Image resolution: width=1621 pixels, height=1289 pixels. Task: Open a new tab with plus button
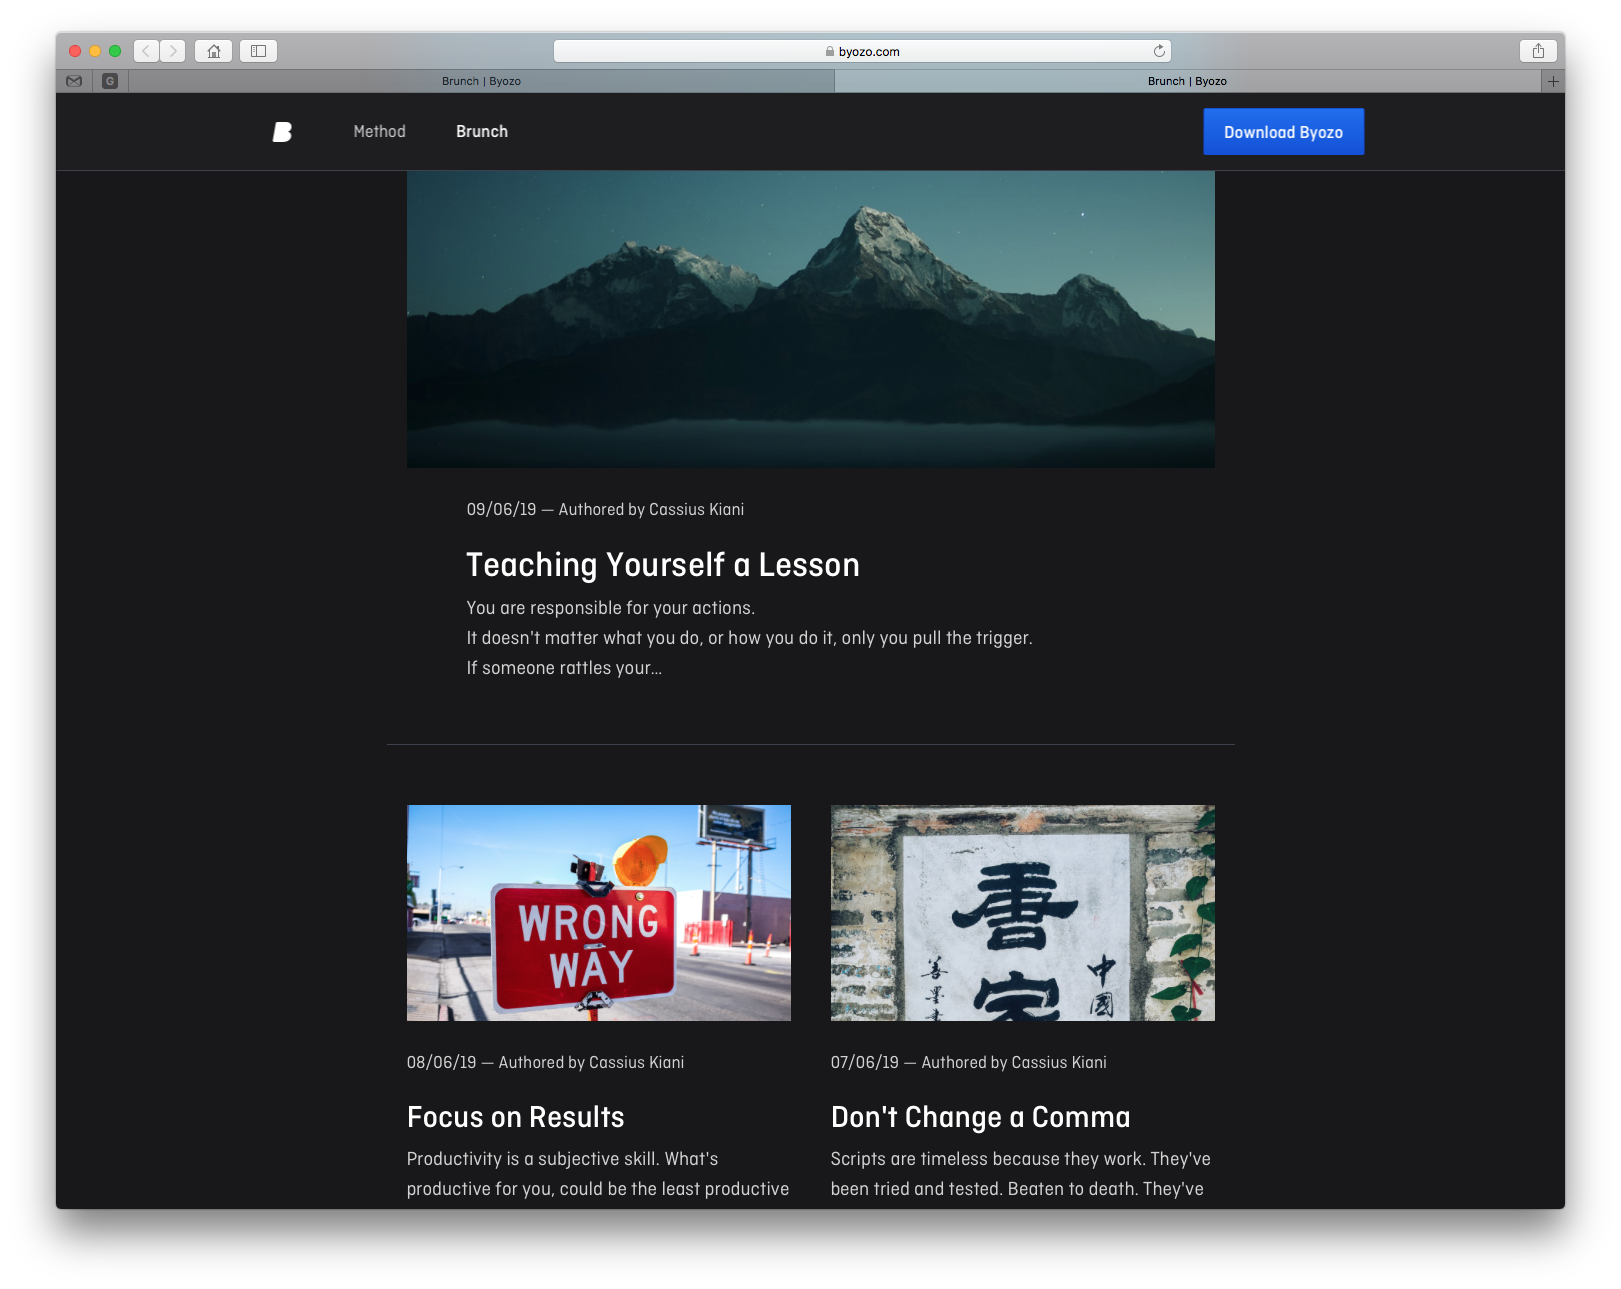1552,81
